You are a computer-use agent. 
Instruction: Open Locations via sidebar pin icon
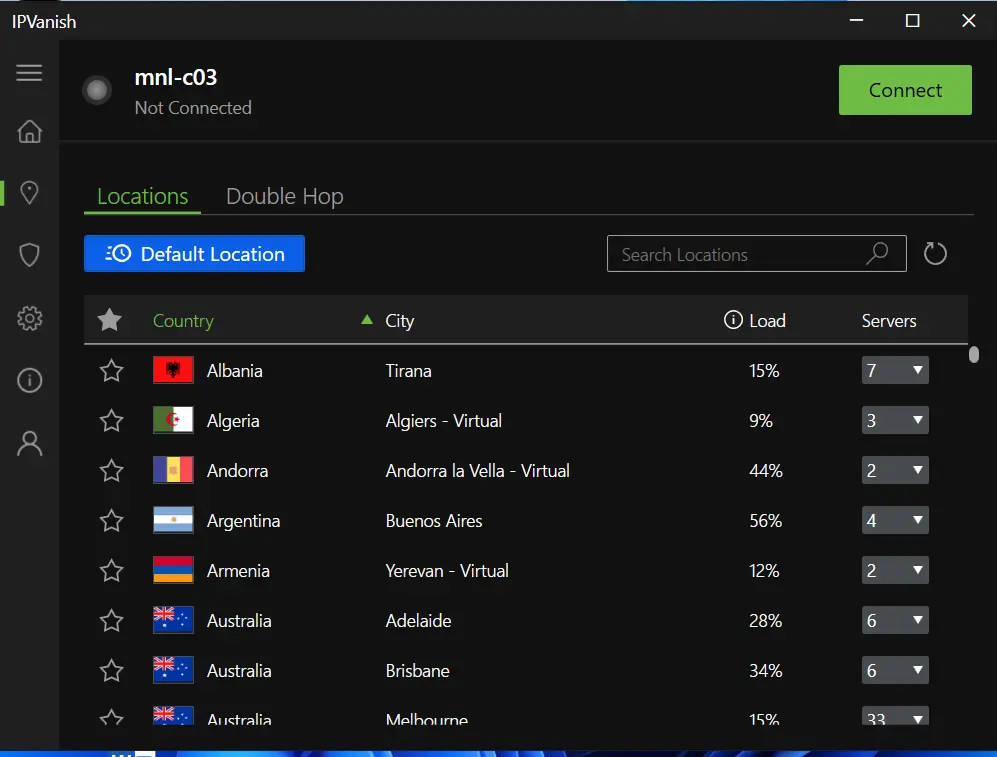pos(29,193)
